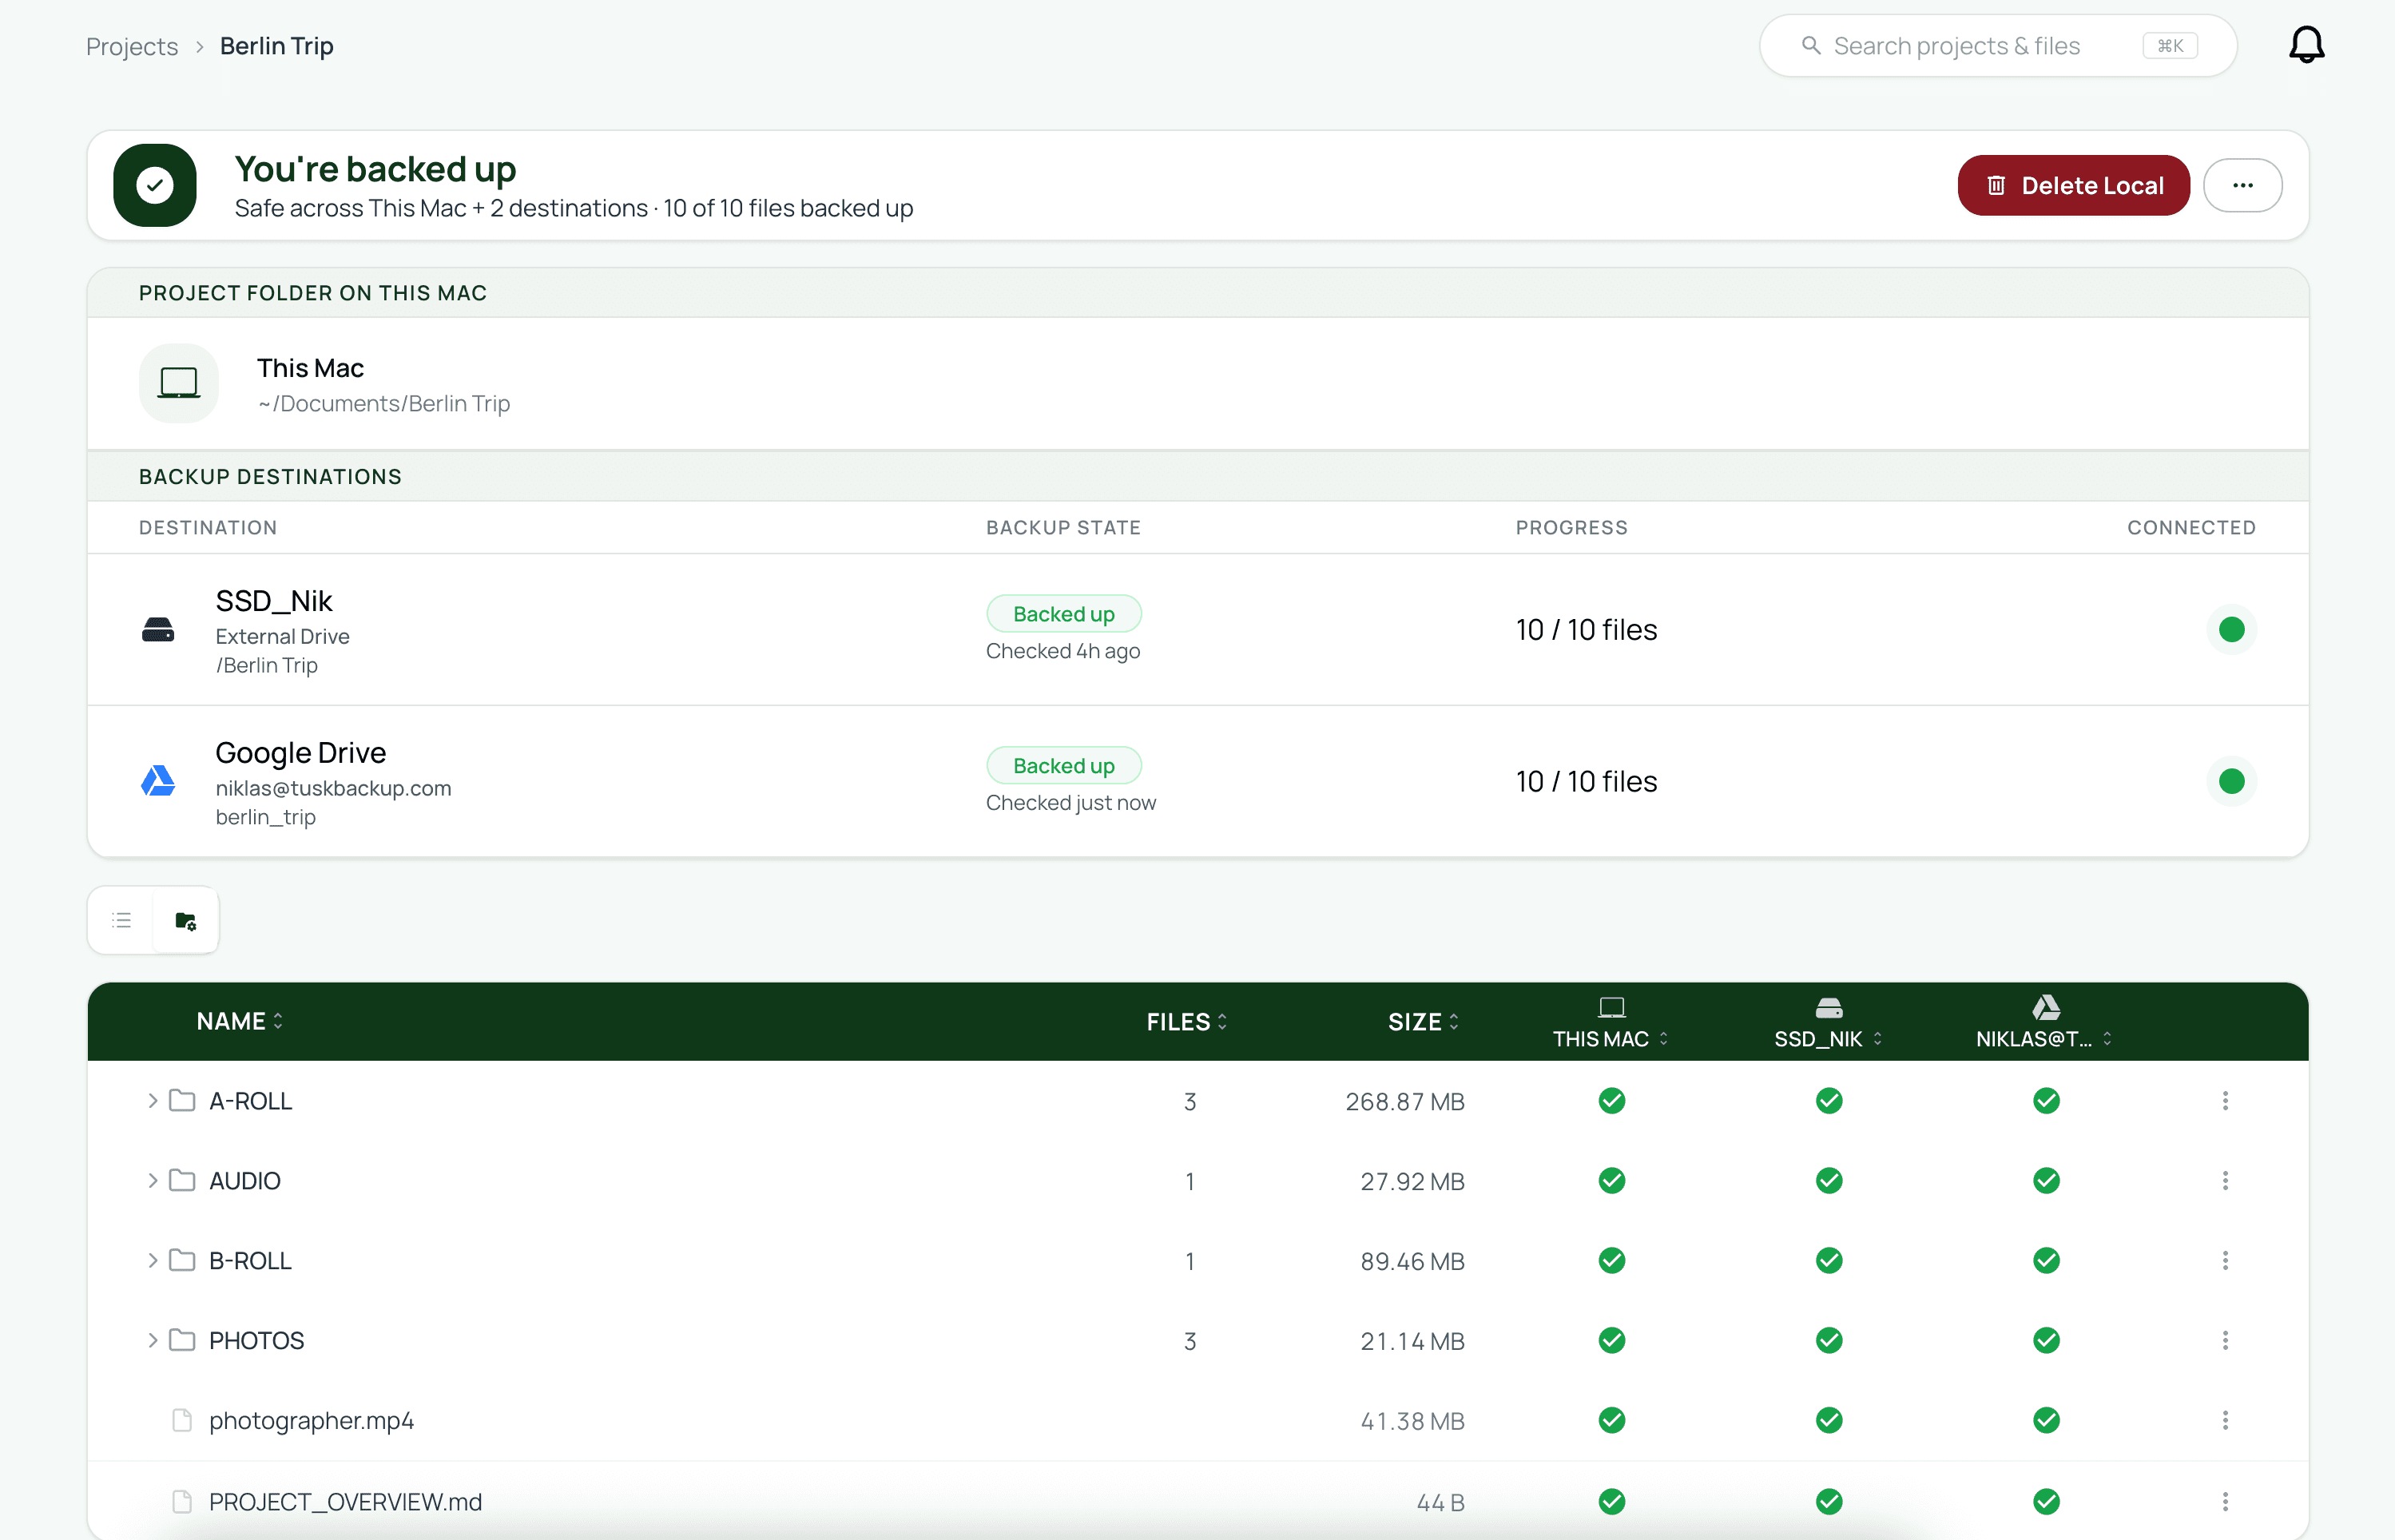
Task: Click photographer.mp4 This Mac checkmark
Action: click(x=1611, y=1421)
